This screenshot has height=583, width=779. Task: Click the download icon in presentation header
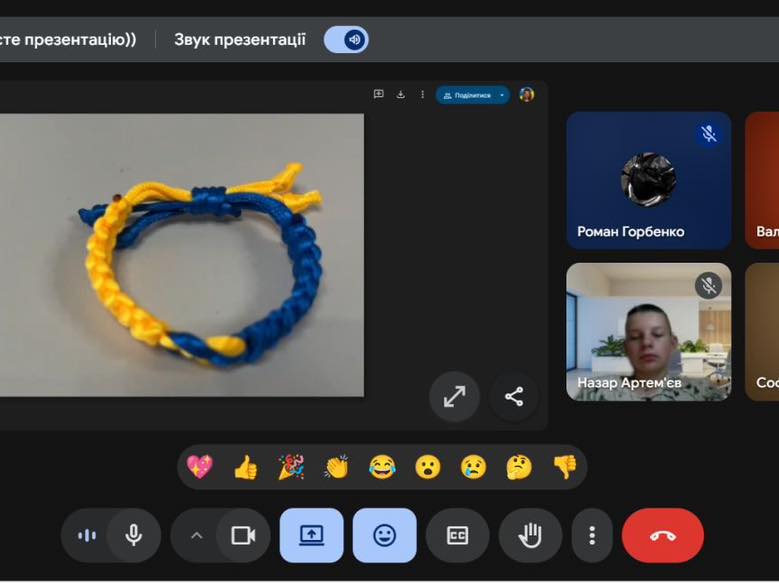(401, 95)
